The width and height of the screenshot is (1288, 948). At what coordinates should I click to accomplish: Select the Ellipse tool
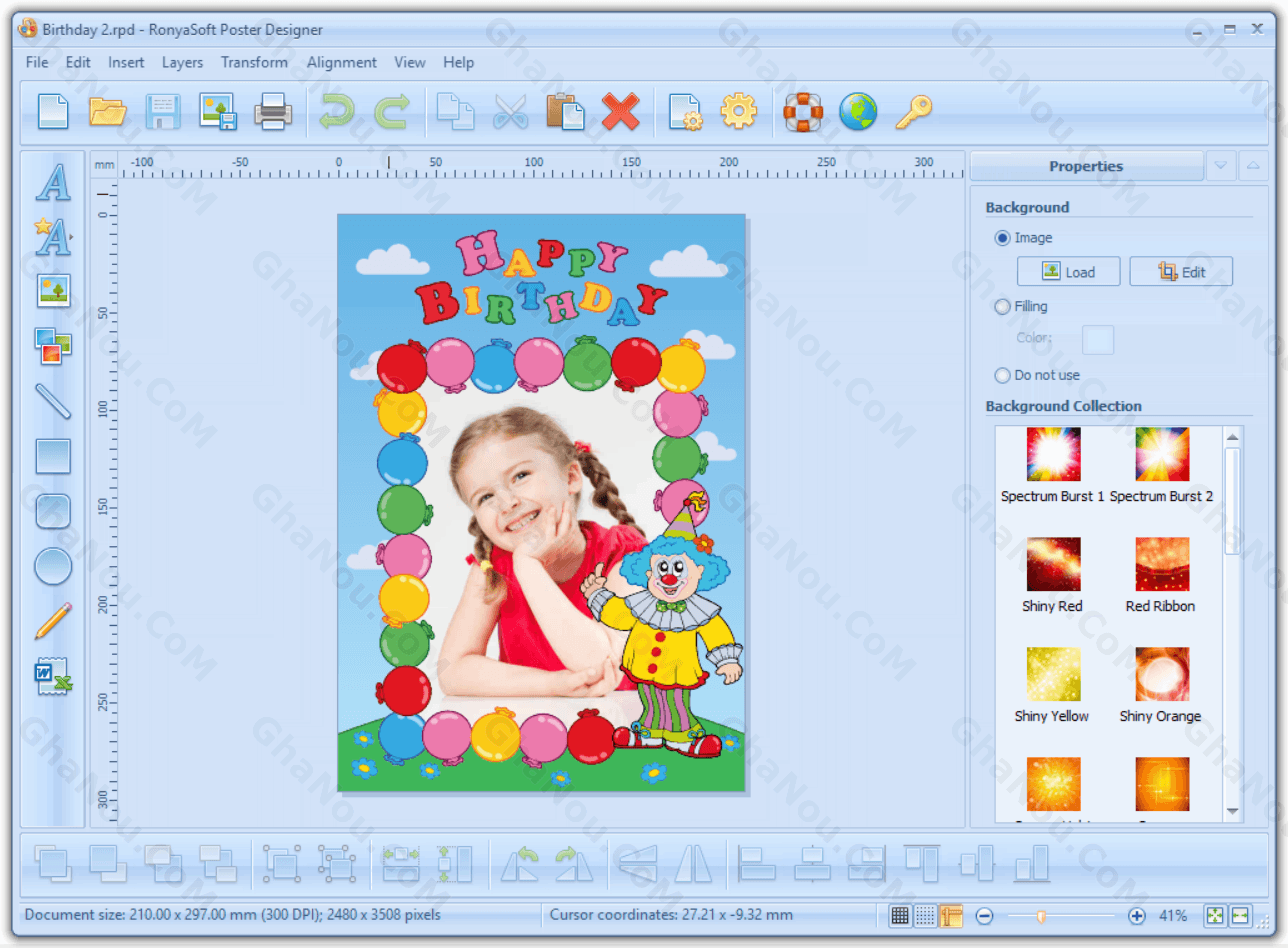[x=53, y=566]
